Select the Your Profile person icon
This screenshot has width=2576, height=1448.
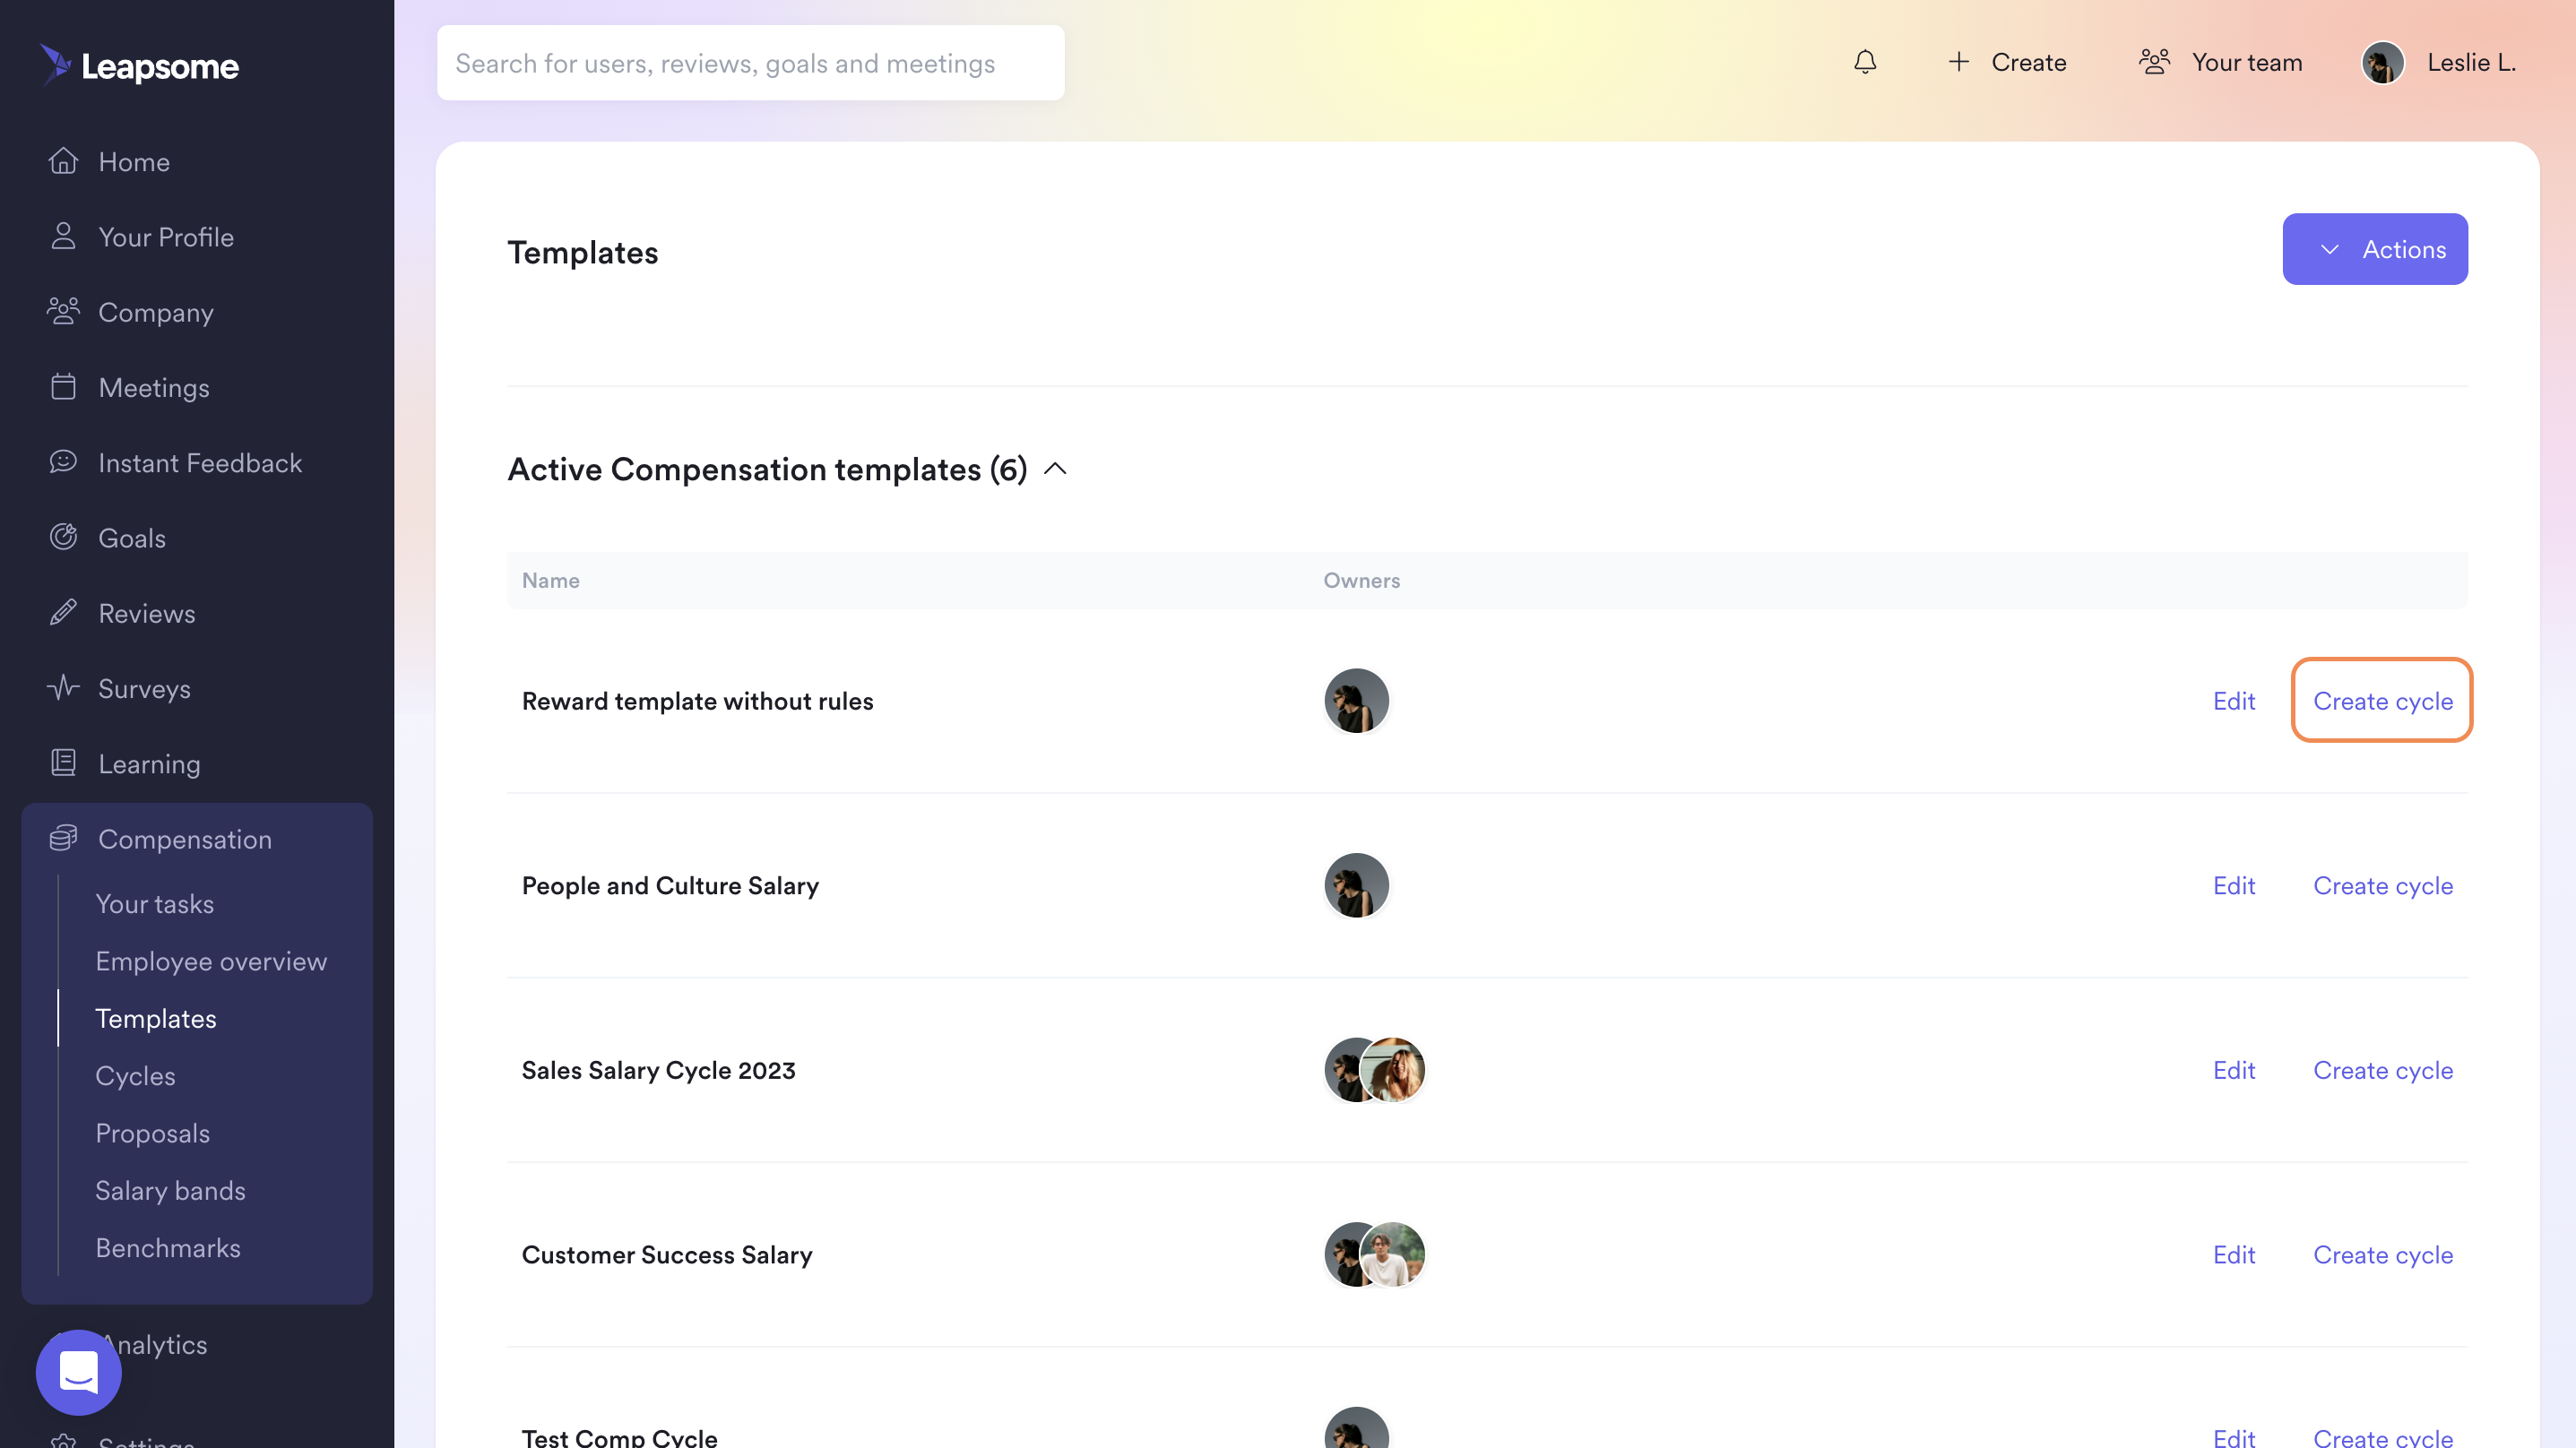click(63, 236)
